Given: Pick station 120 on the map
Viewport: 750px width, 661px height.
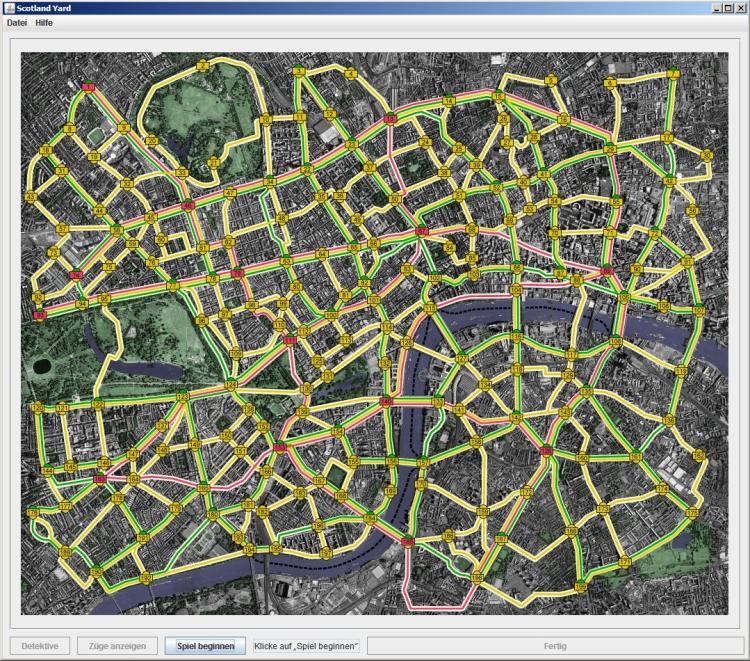Looking at the screenshot, I should click(37, 408).
